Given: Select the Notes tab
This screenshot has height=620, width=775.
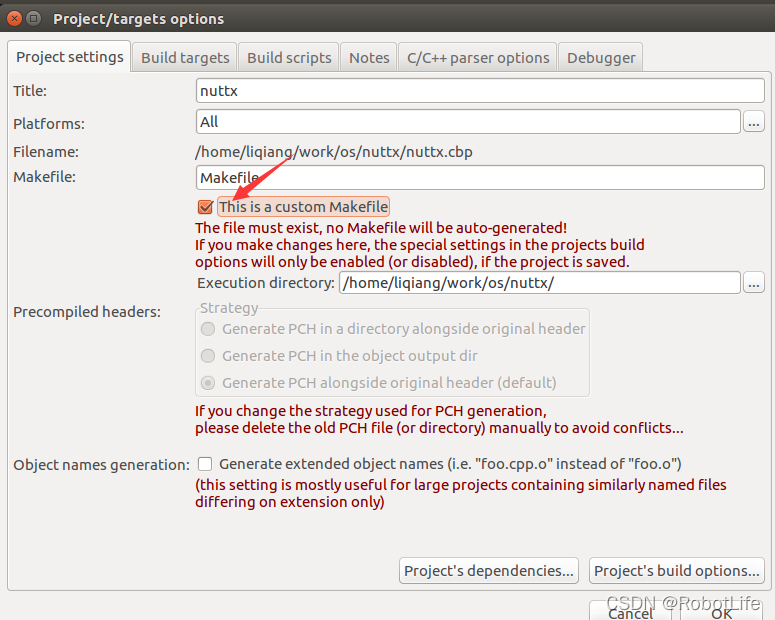Looking at the screenshot, I should [369, 58].
